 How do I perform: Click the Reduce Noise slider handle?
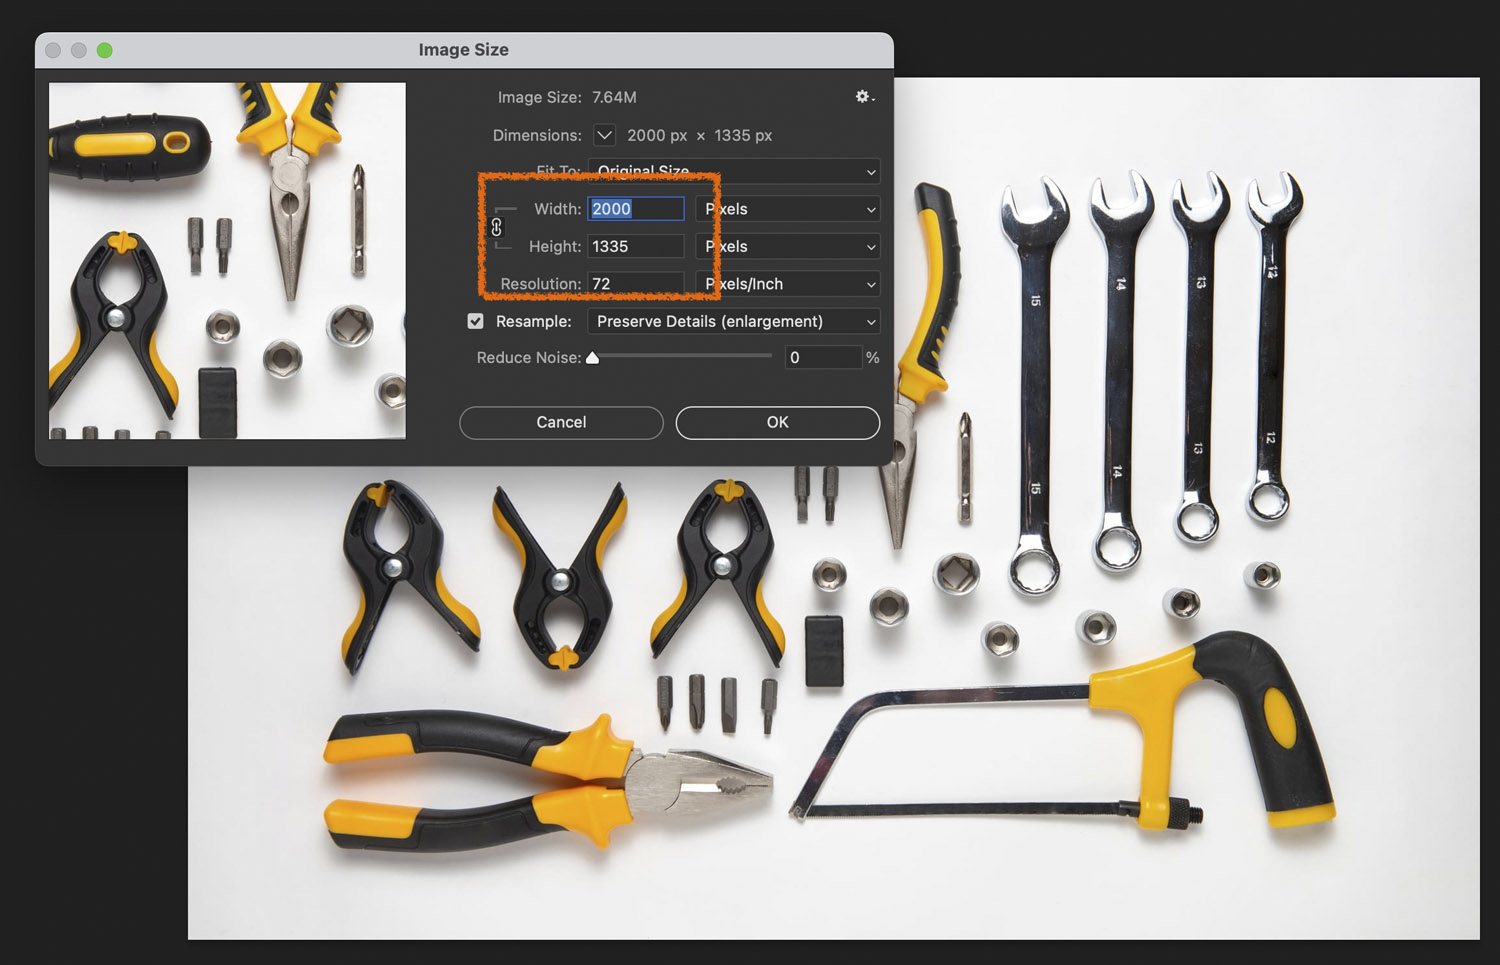(593, 357)
